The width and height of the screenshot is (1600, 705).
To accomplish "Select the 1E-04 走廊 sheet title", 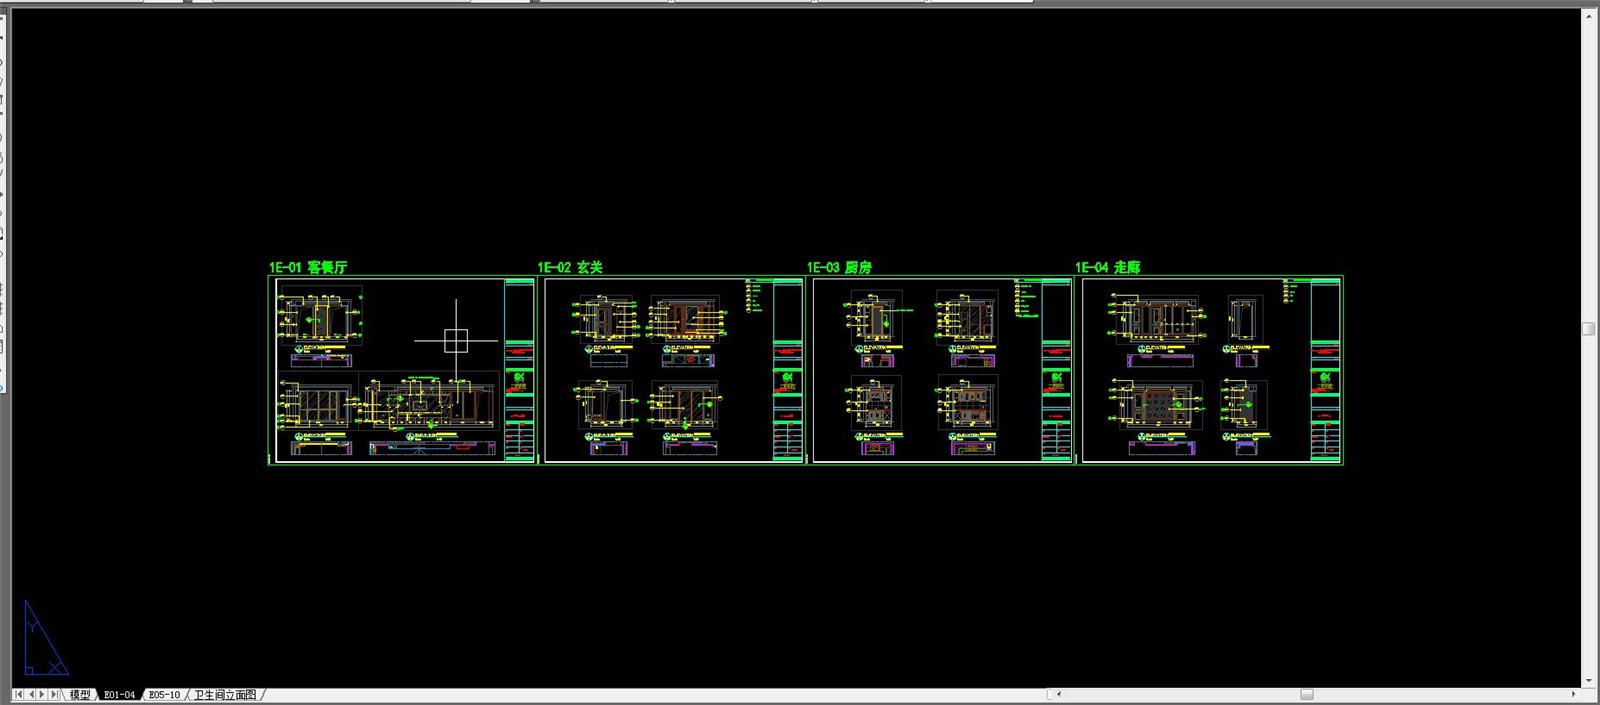I will tap(1107, 267).
